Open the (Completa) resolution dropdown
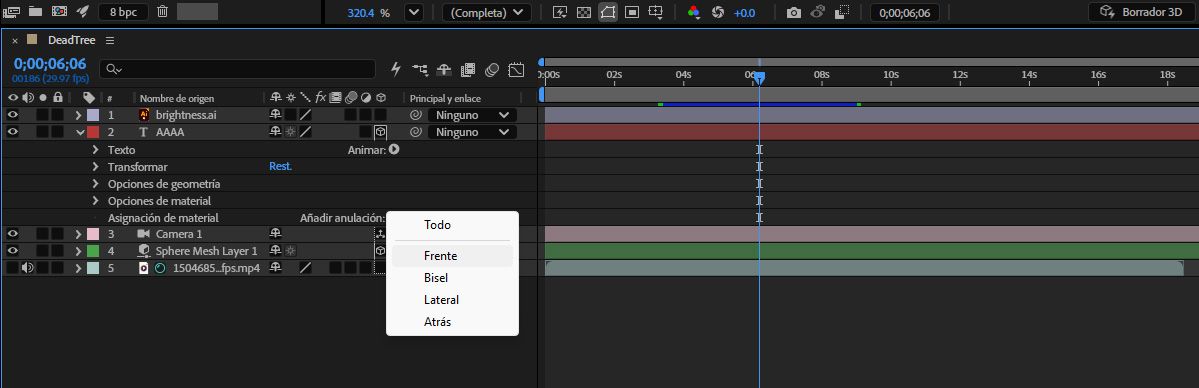The image size is (1199, 388). (487, 13)
